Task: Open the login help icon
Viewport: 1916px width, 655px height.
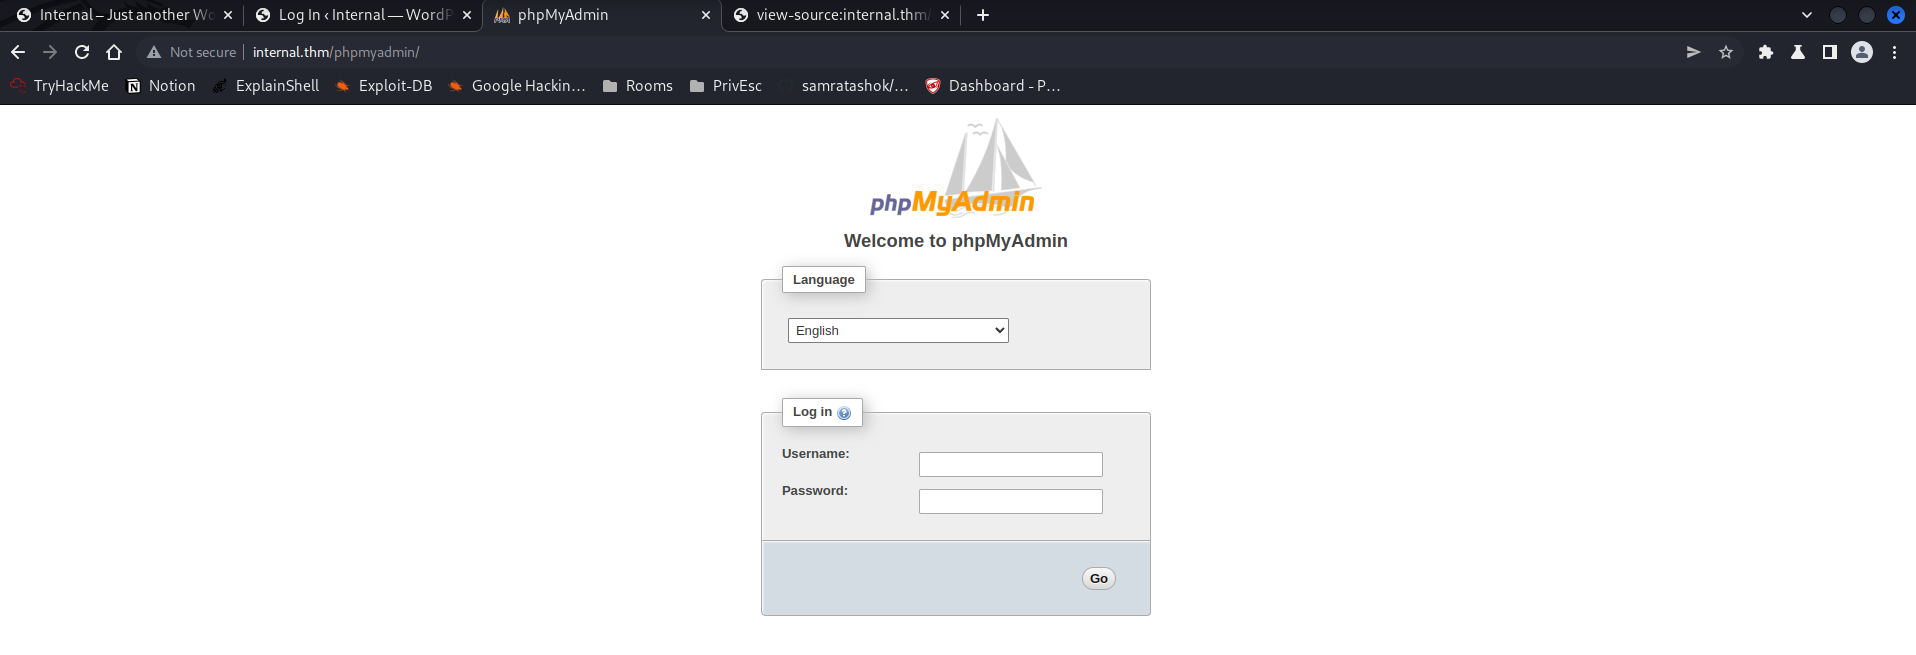Action: (x=844, y=413)
